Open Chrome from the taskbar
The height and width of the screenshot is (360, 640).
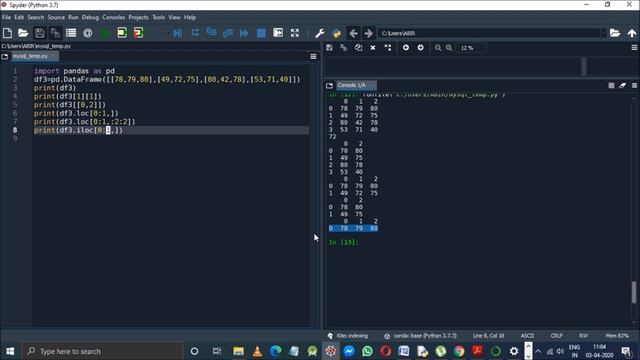pos(459,351)
